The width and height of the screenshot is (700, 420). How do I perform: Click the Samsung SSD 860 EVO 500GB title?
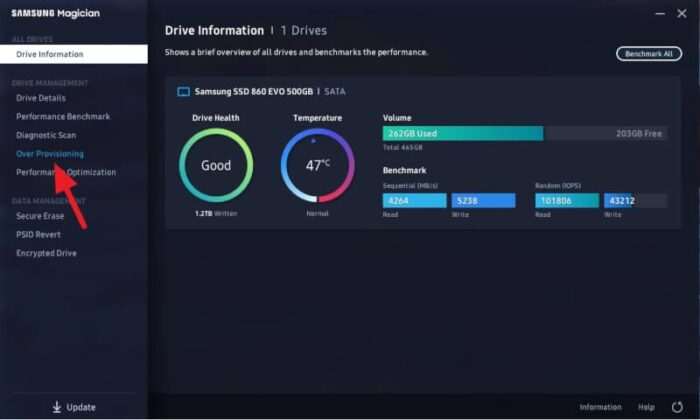tap(254, 91)
